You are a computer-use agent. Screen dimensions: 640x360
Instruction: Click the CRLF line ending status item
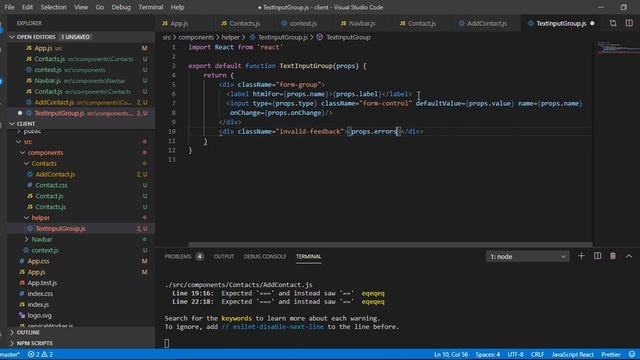click(538, 355)
